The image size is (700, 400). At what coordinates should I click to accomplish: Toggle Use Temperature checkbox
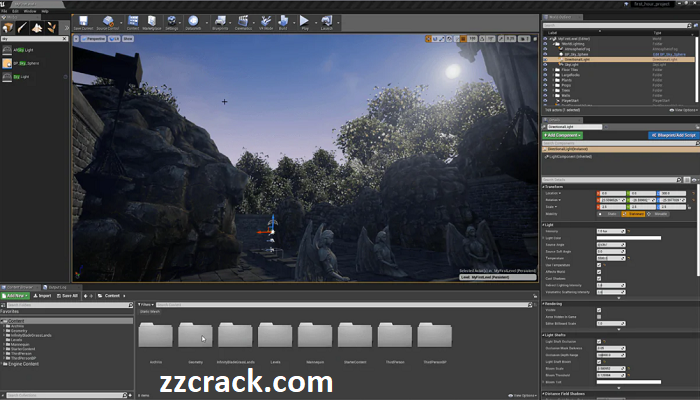[x=599, y=265]
